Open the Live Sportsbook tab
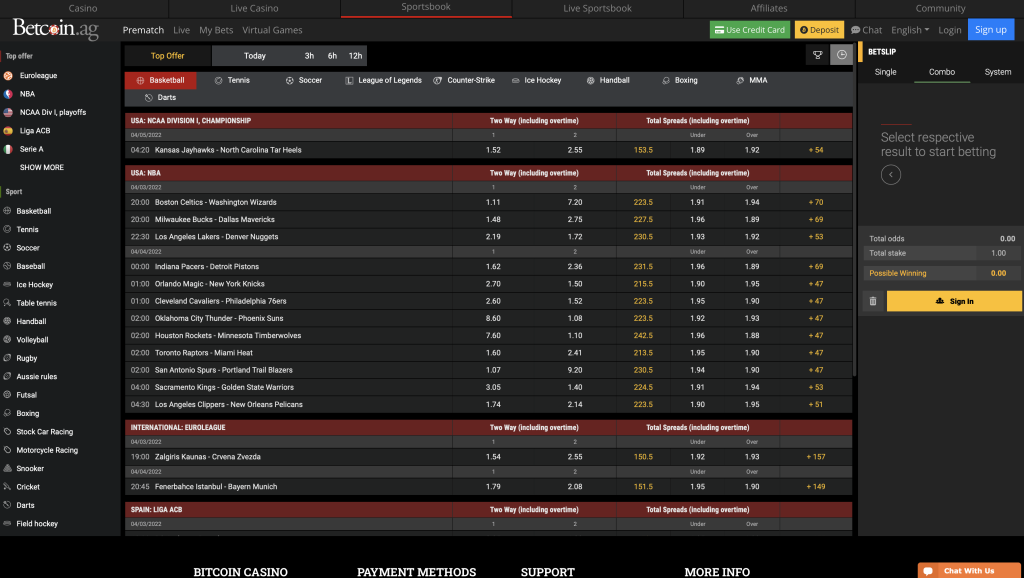Image resolution: width=1024 pixels, height=578 pixels. coord(598,8)
